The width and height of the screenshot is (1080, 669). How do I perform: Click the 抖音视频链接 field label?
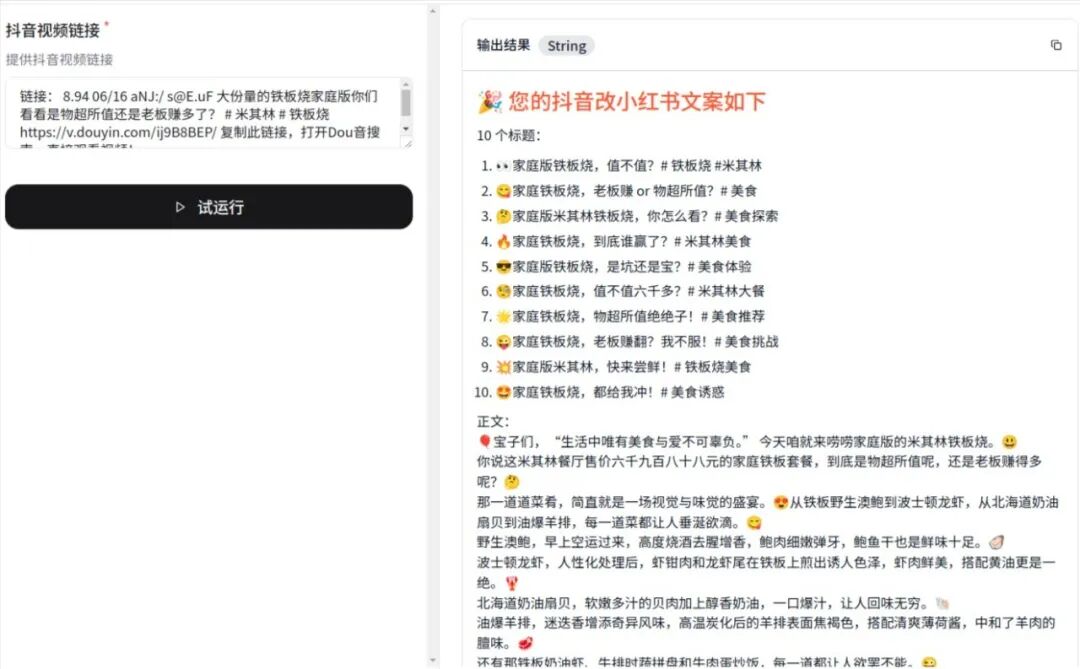coord(53,30)
